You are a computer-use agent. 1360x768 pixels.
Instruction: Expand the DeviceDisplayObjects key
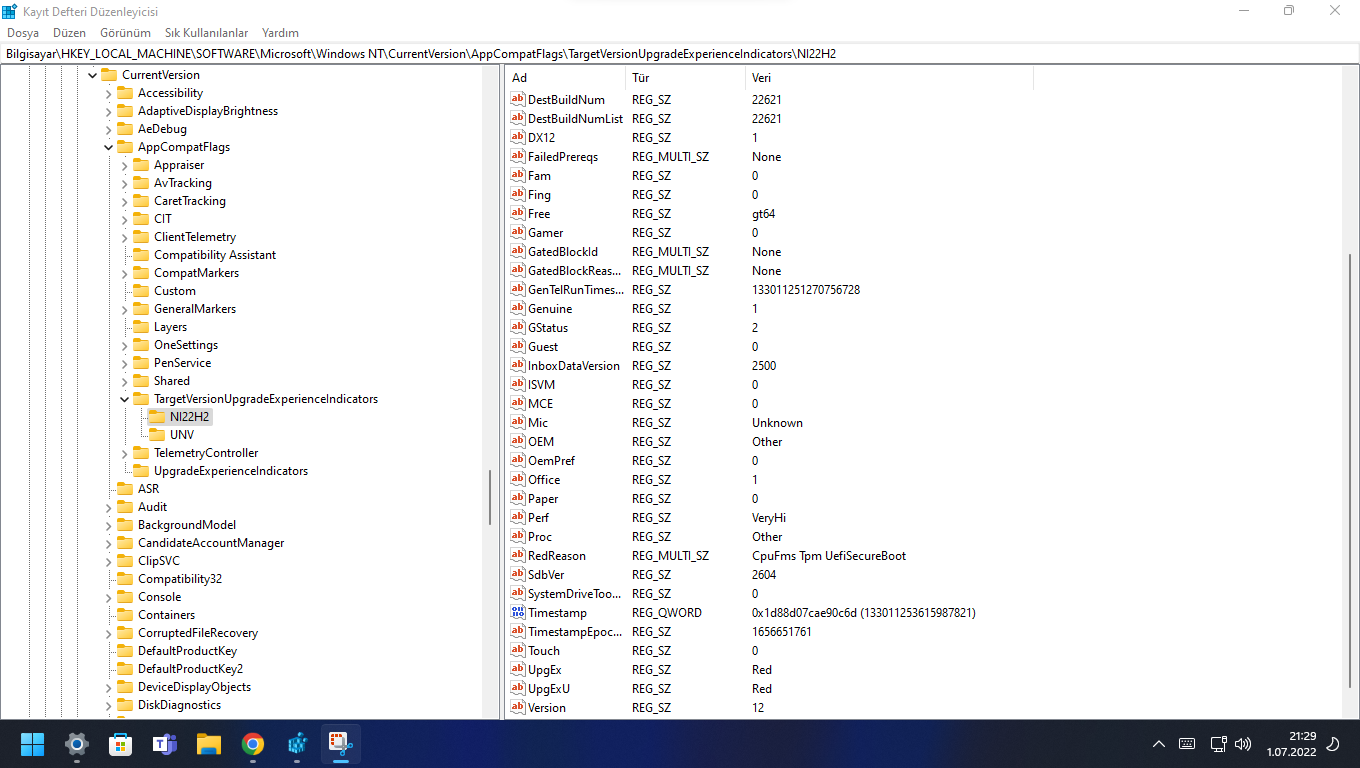pyautogui.click(x=108, y=687)
